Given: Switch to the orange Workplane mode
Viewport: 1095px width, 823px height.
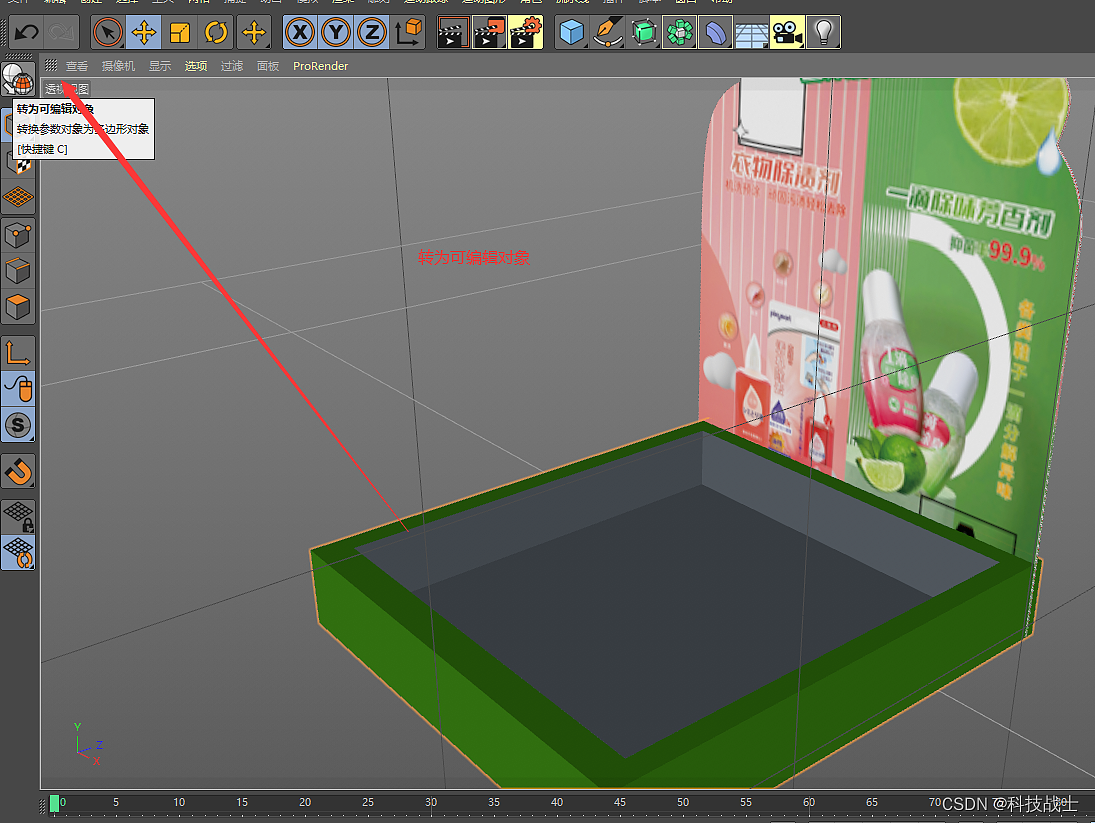Looking at the screenshot, I should click(18, 197).
